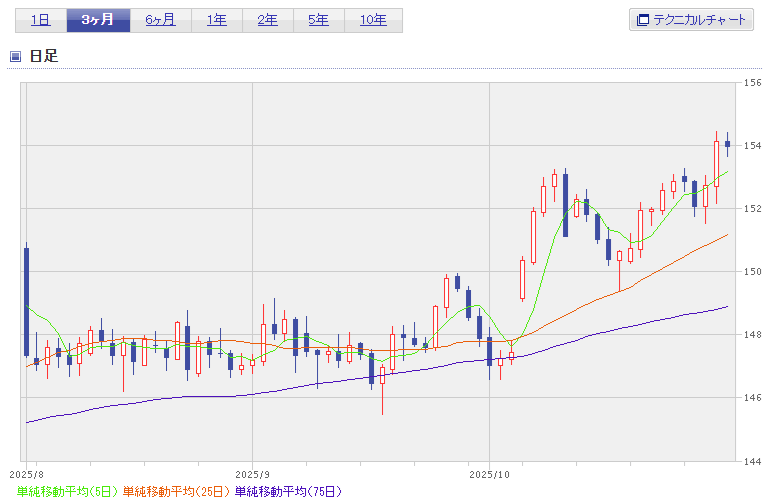Switch chart range to 1年
773x503 pixels.
[216, 20]
